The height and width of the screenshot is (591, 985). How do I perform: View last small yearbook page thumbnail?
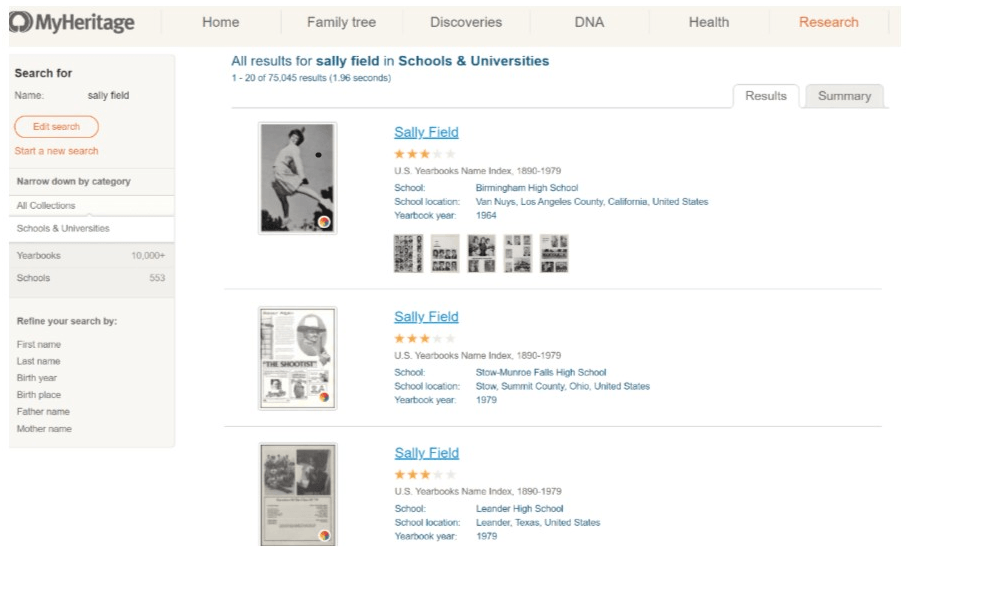point(554,254)
